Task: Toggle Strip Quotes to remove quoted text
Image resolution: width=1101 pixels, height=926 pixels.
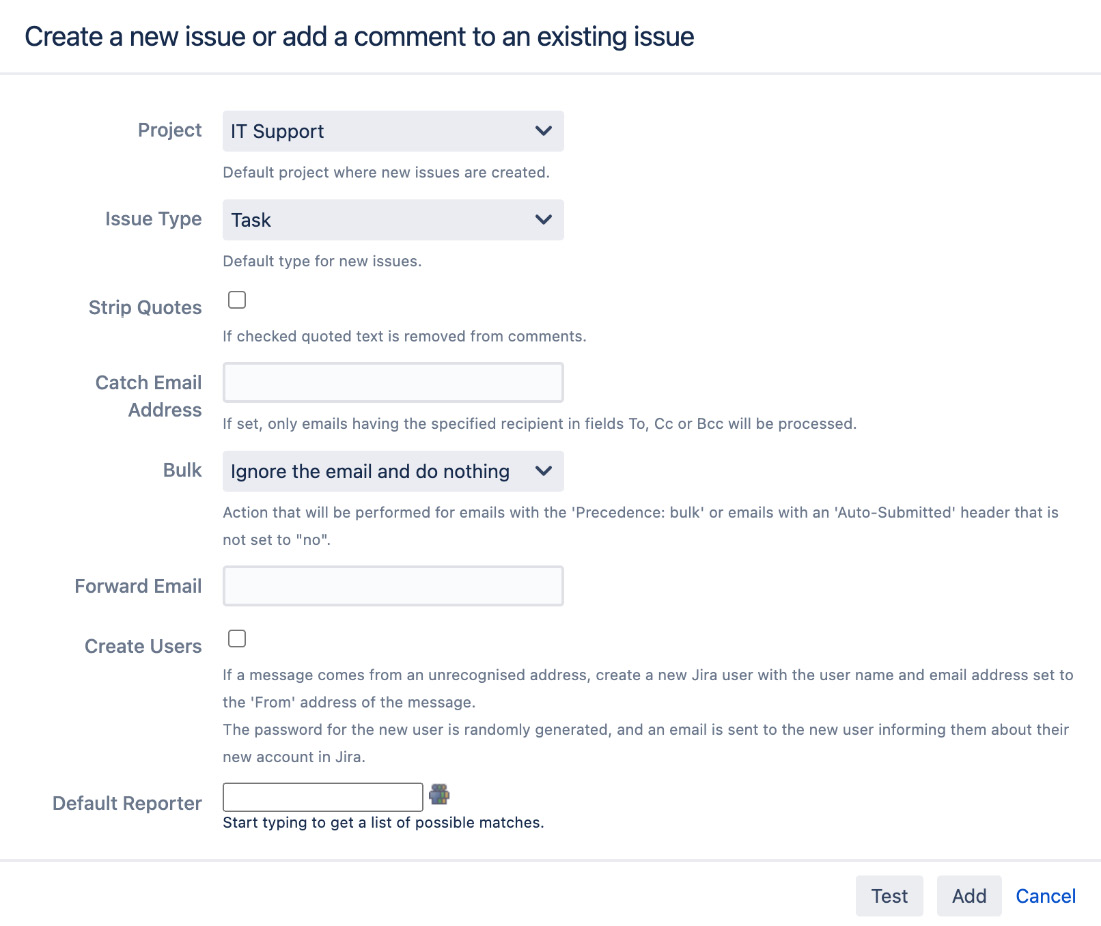Action: [x=236, y=299]
